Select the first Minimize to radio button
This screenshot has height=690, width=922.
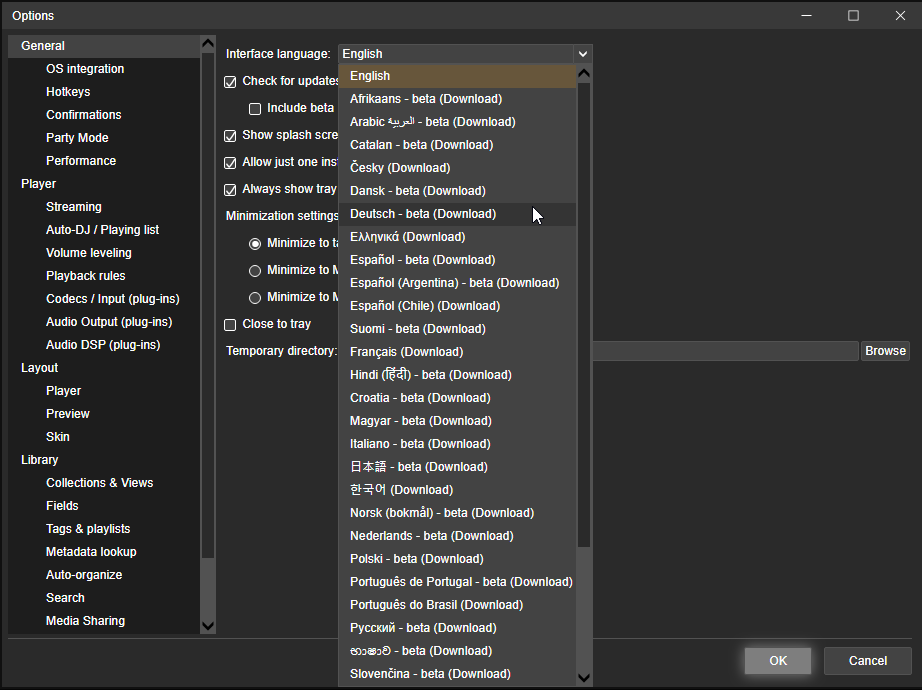(x=255, y=243)
